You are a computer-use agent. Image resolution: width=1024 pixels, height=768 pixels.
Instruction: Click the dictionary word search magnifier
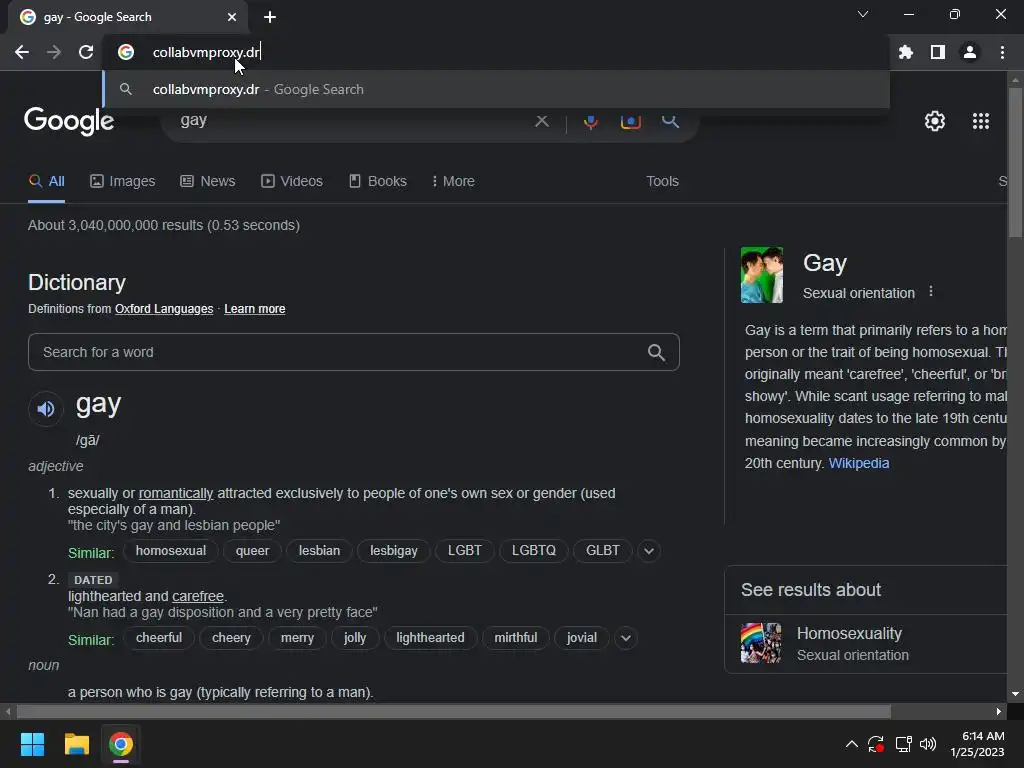tap(656, 353)
